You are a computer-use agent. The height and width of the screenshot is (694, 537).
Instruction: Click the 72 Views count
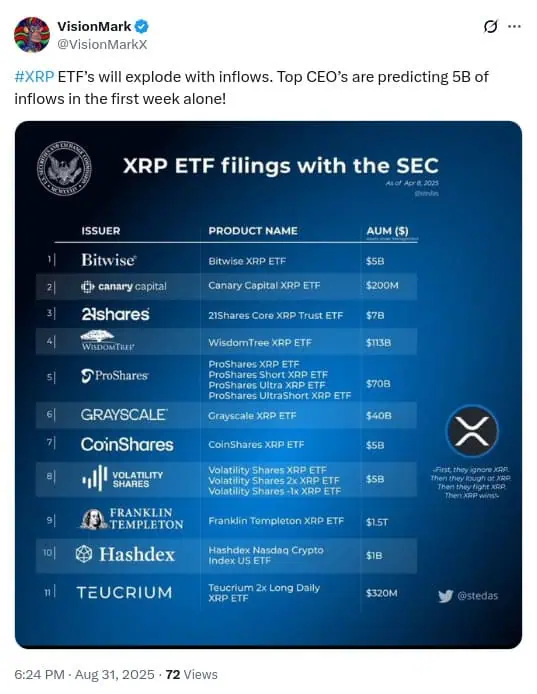click(192, 675)
